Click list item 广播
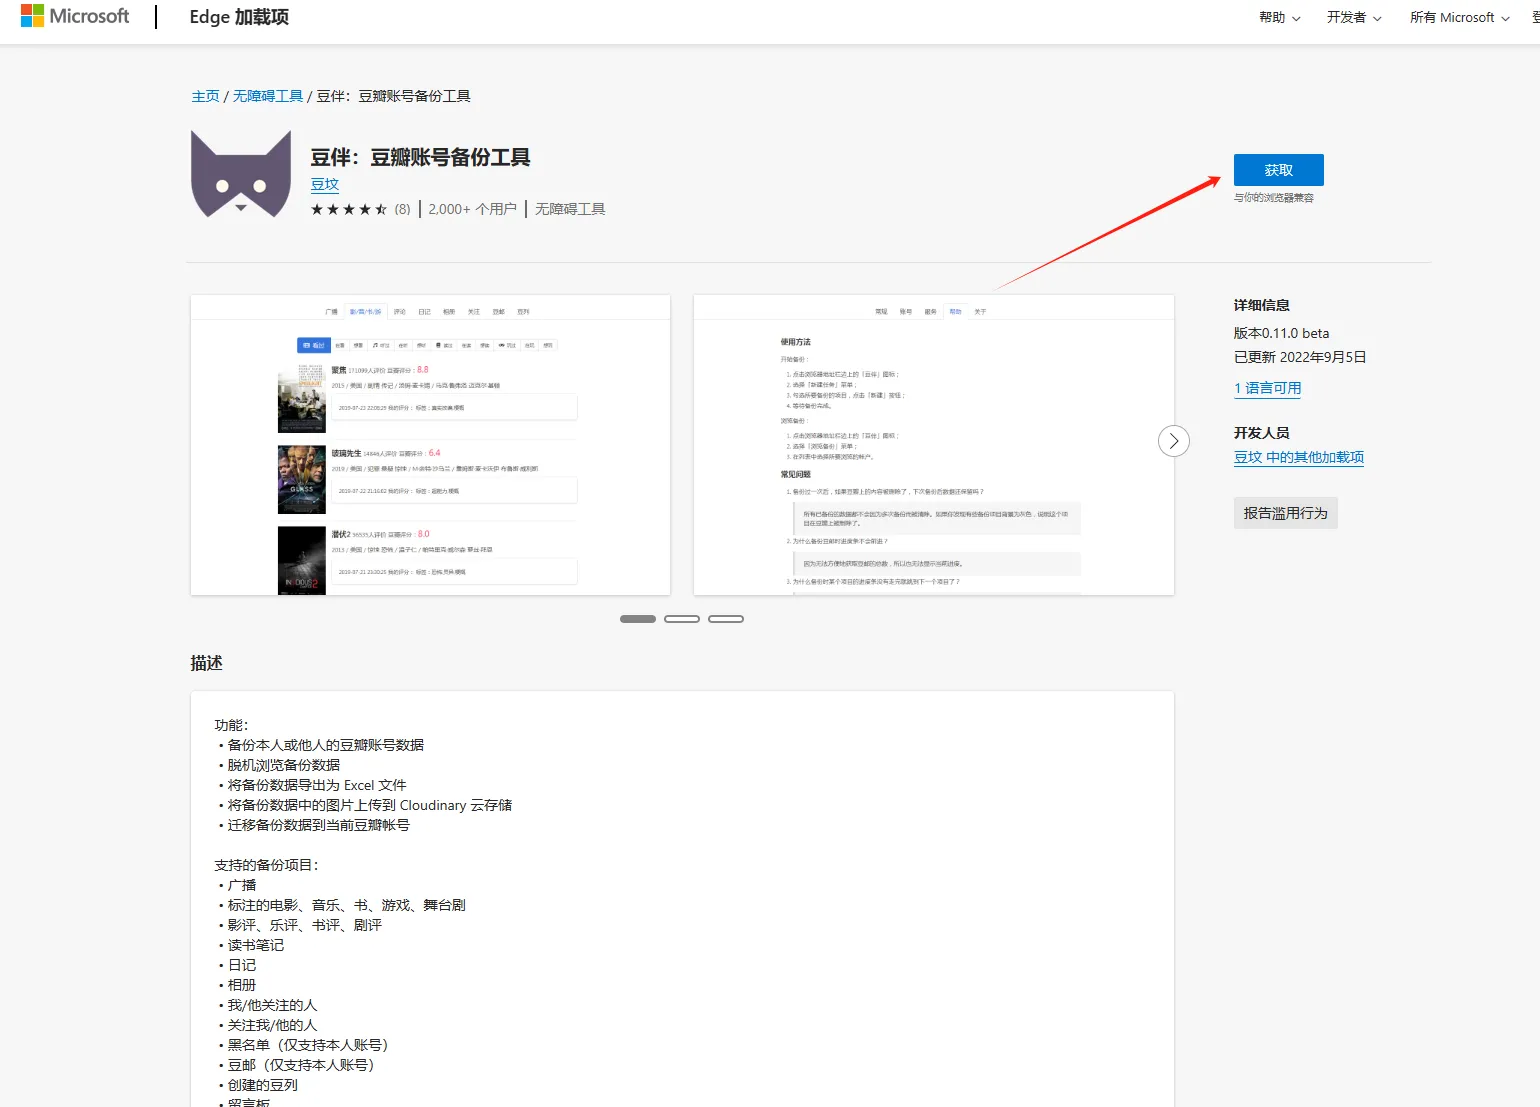 tap(242, 885)
